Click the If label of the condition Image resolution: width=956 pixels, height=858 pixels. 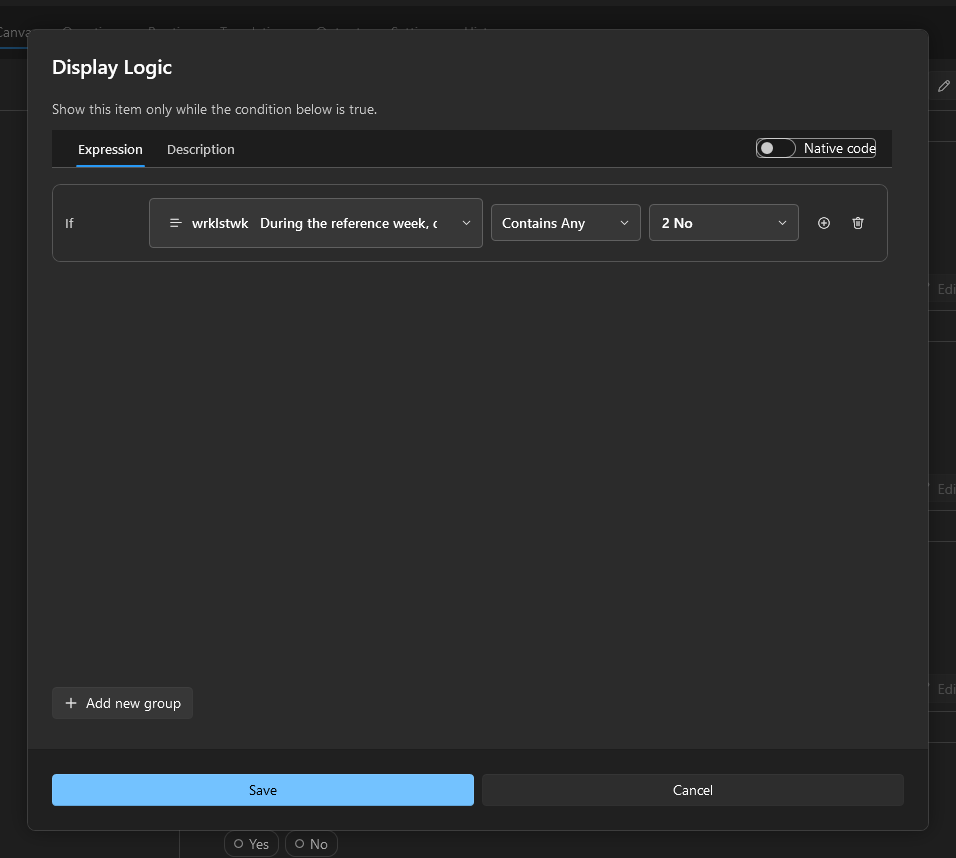click(x=69, y=223)
